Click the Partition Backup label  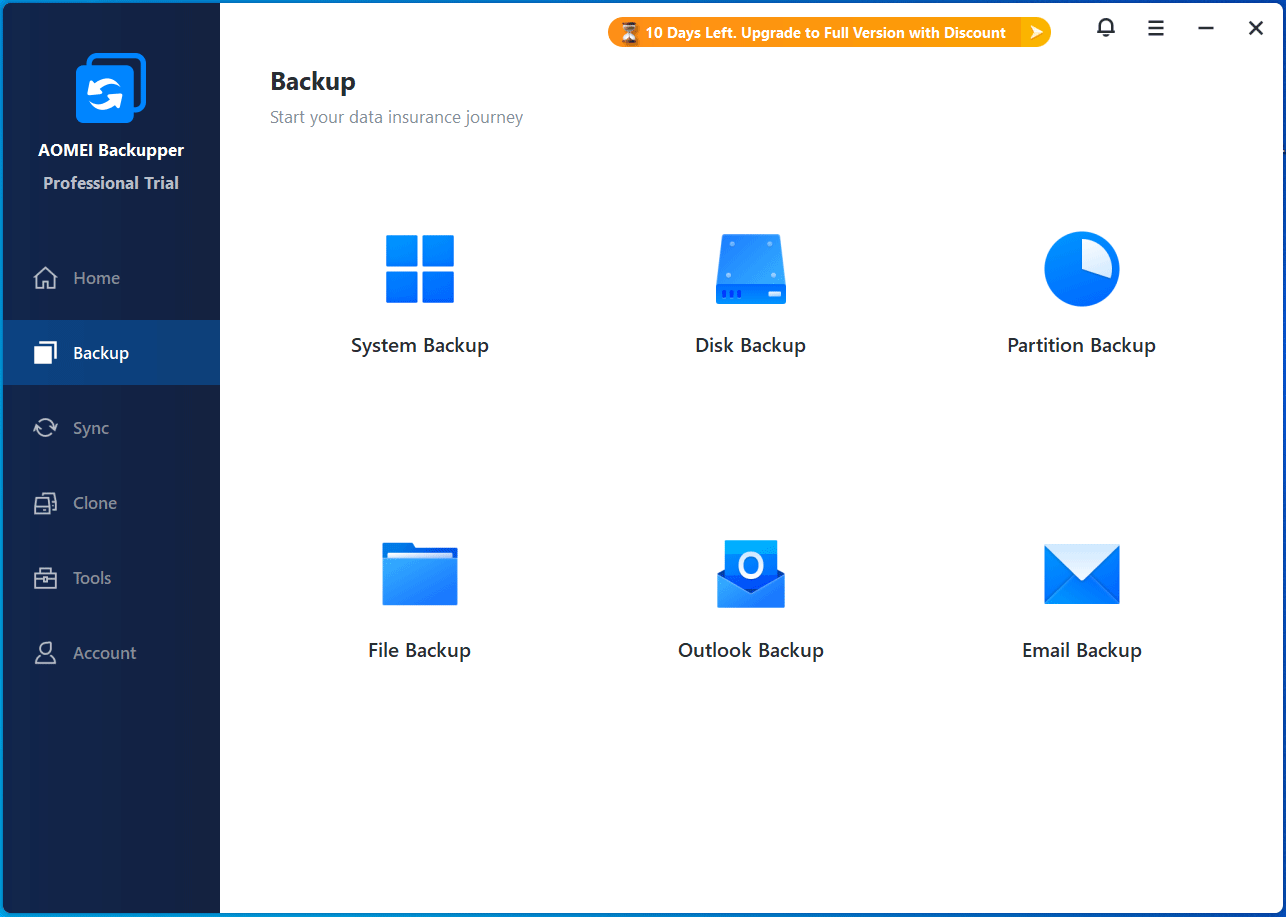point(1082,346)
